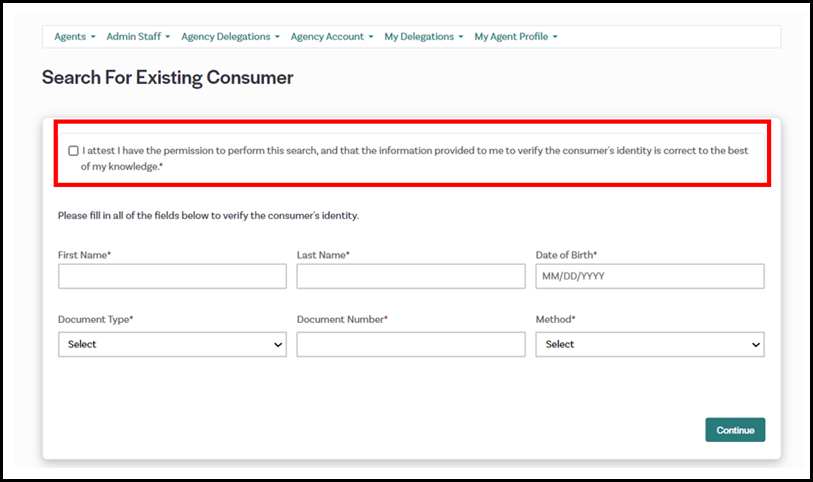Image resolution: width=813 pixels, height=482 pixels.
Task: Check the attestation permission checkbox
Action: point(73,151)
